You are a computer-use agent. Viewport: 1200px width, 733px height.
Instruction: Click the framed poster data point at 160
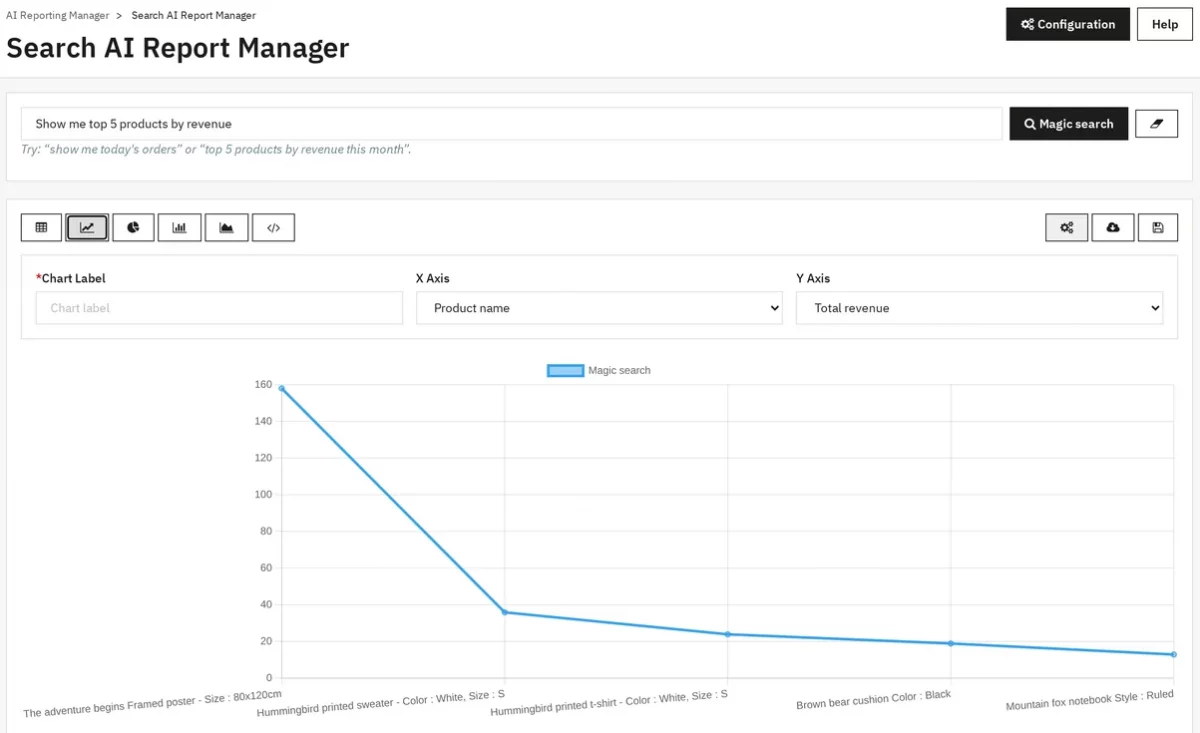(x=281, y=388)
